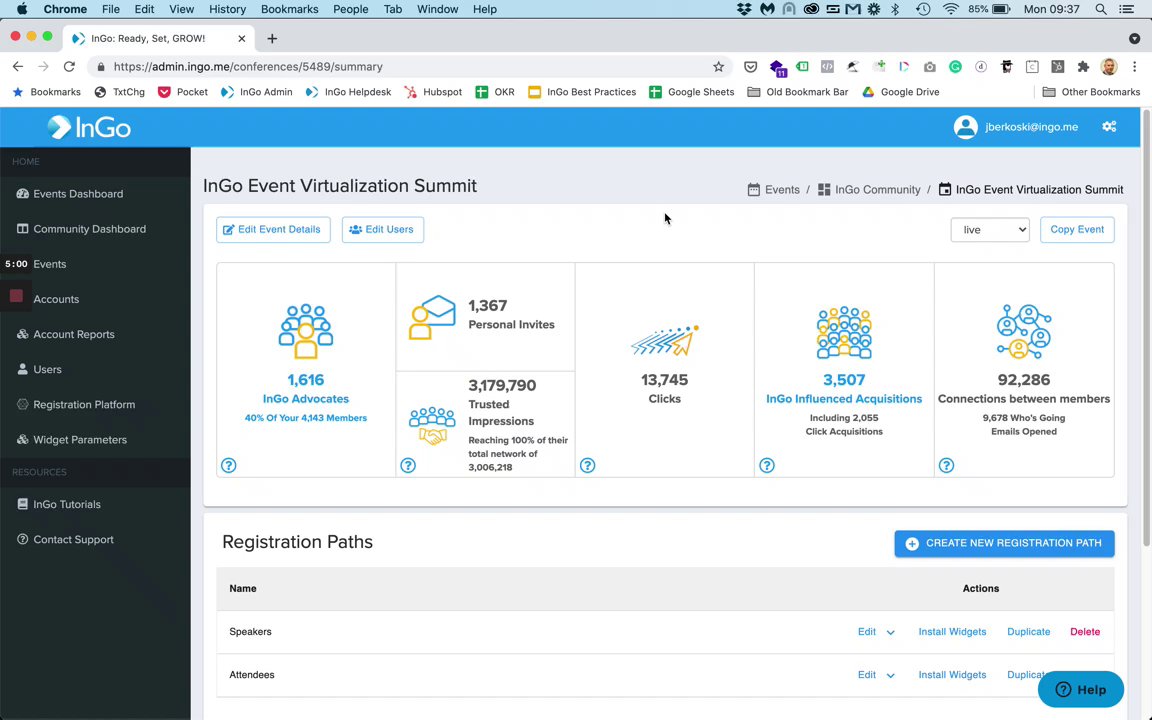Click Create New Registration Path button
This screenshot has width=1152, height=720.
point(1004,544)
